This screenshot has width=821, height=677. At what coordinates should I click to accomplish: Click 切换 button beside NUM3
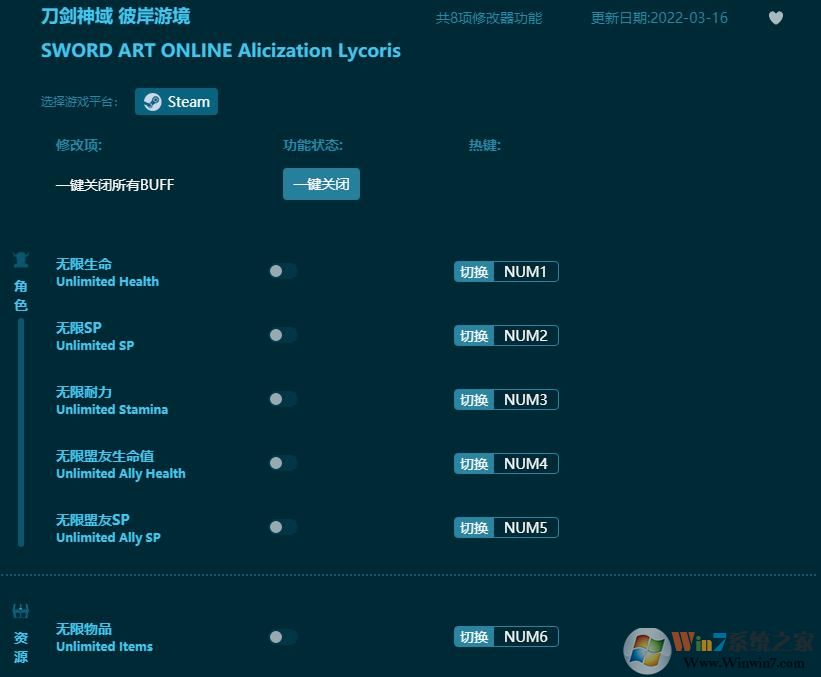click(x=474, y=399)
